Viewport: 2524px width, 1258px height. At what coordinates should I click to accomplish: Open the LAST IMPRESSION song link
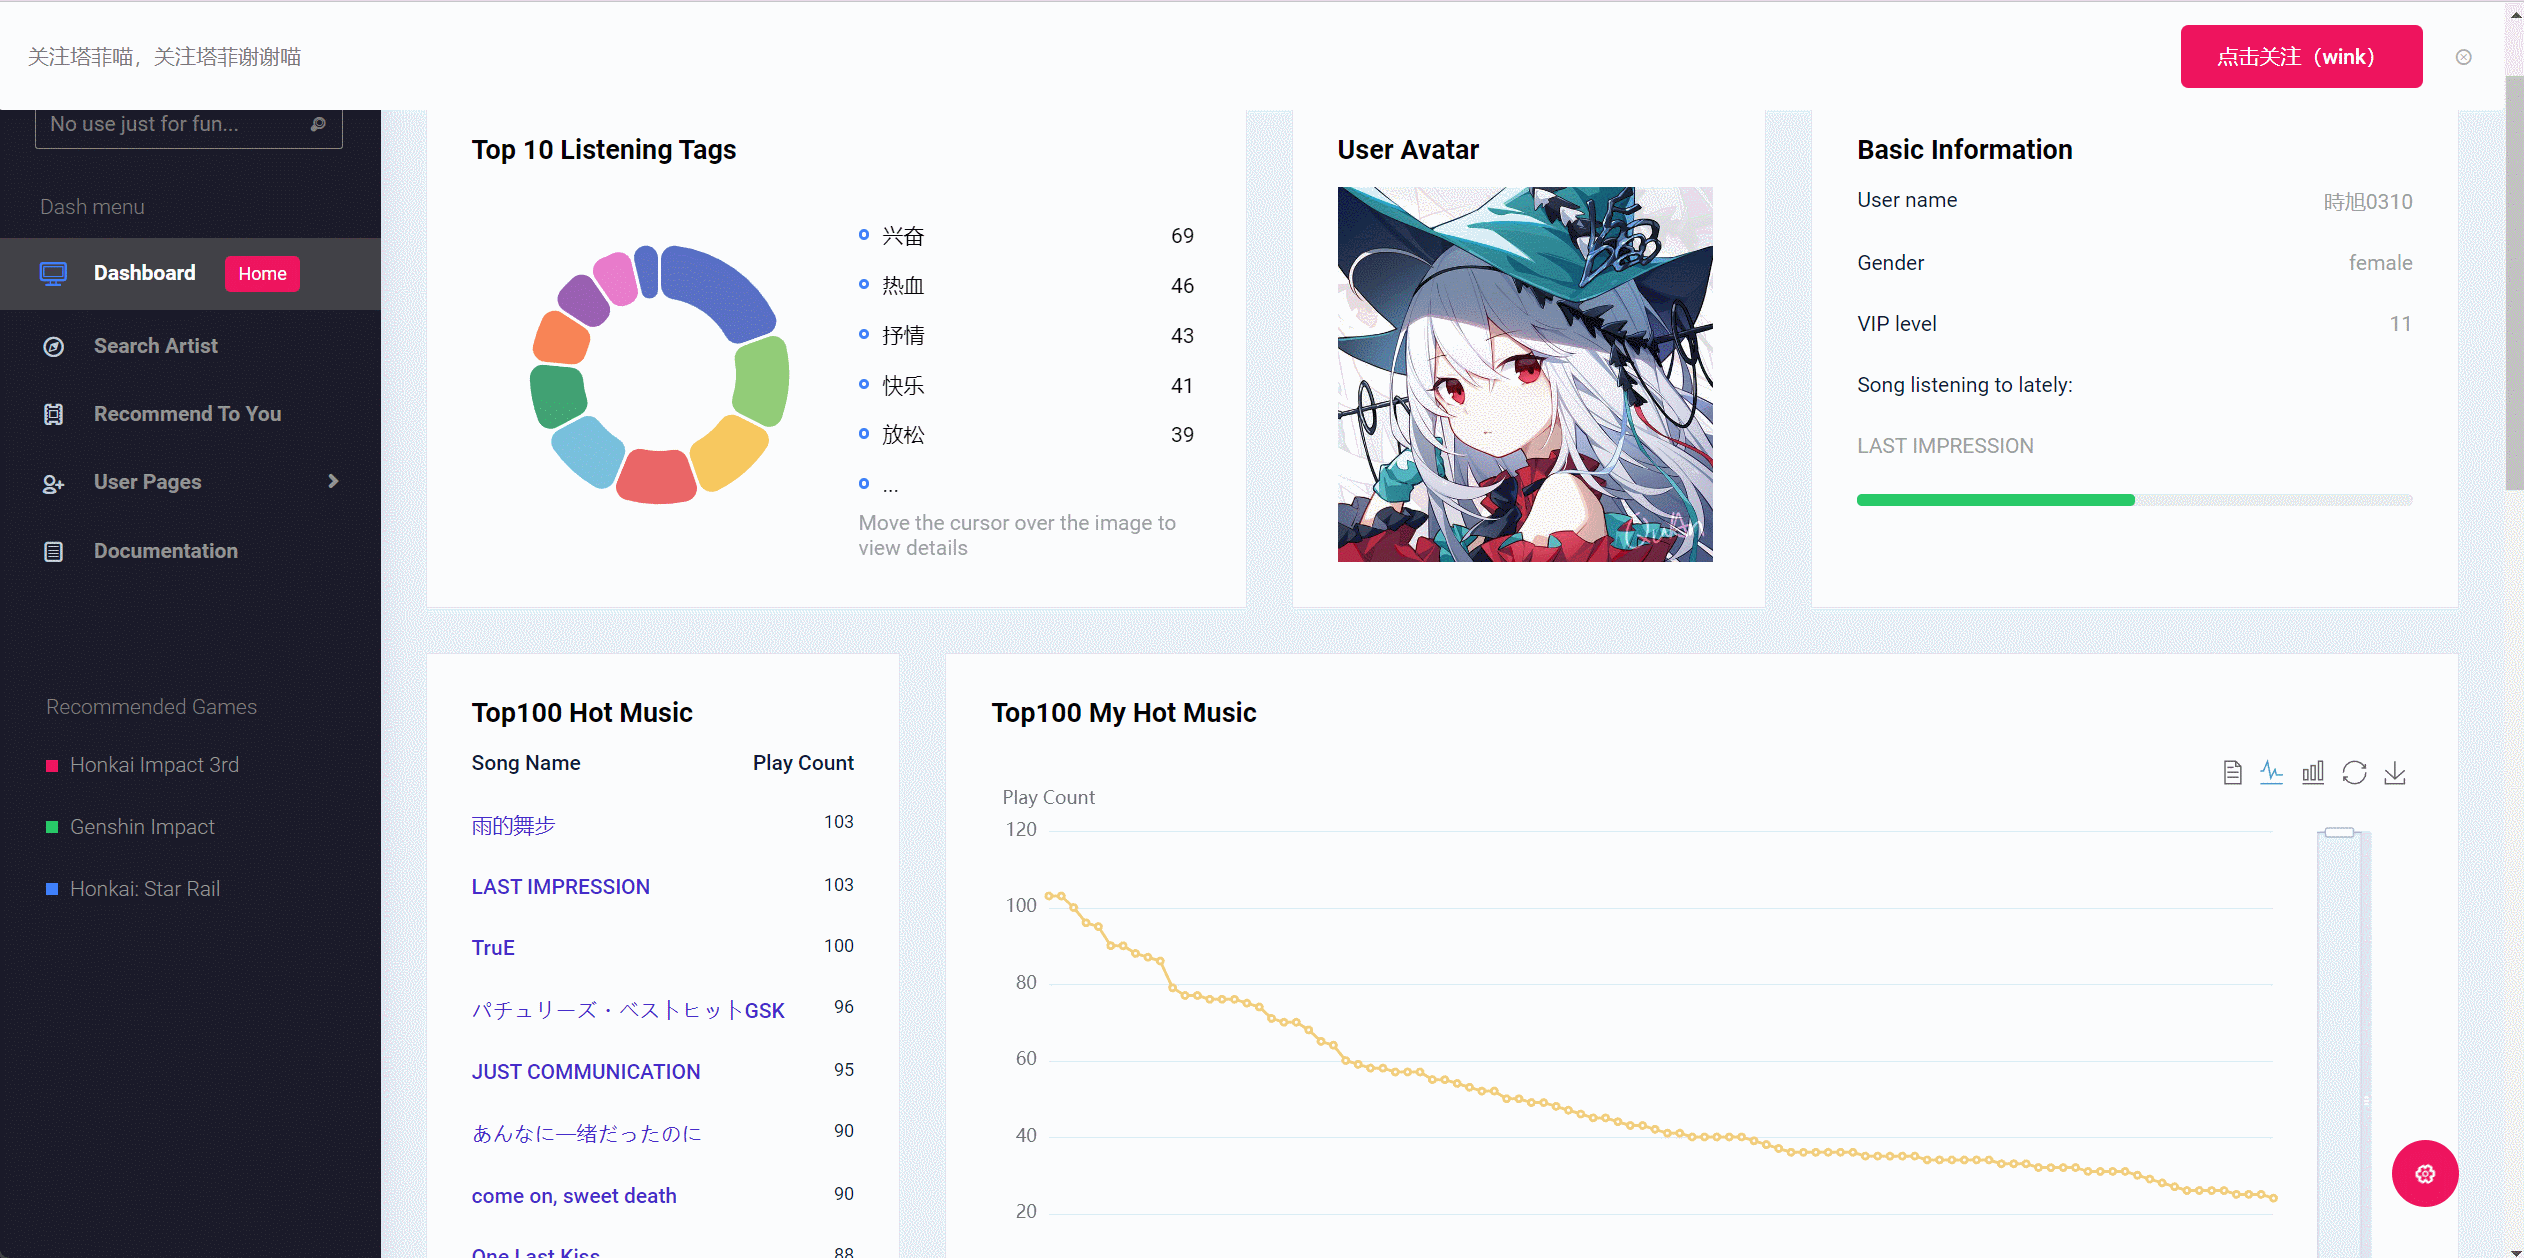560,887
